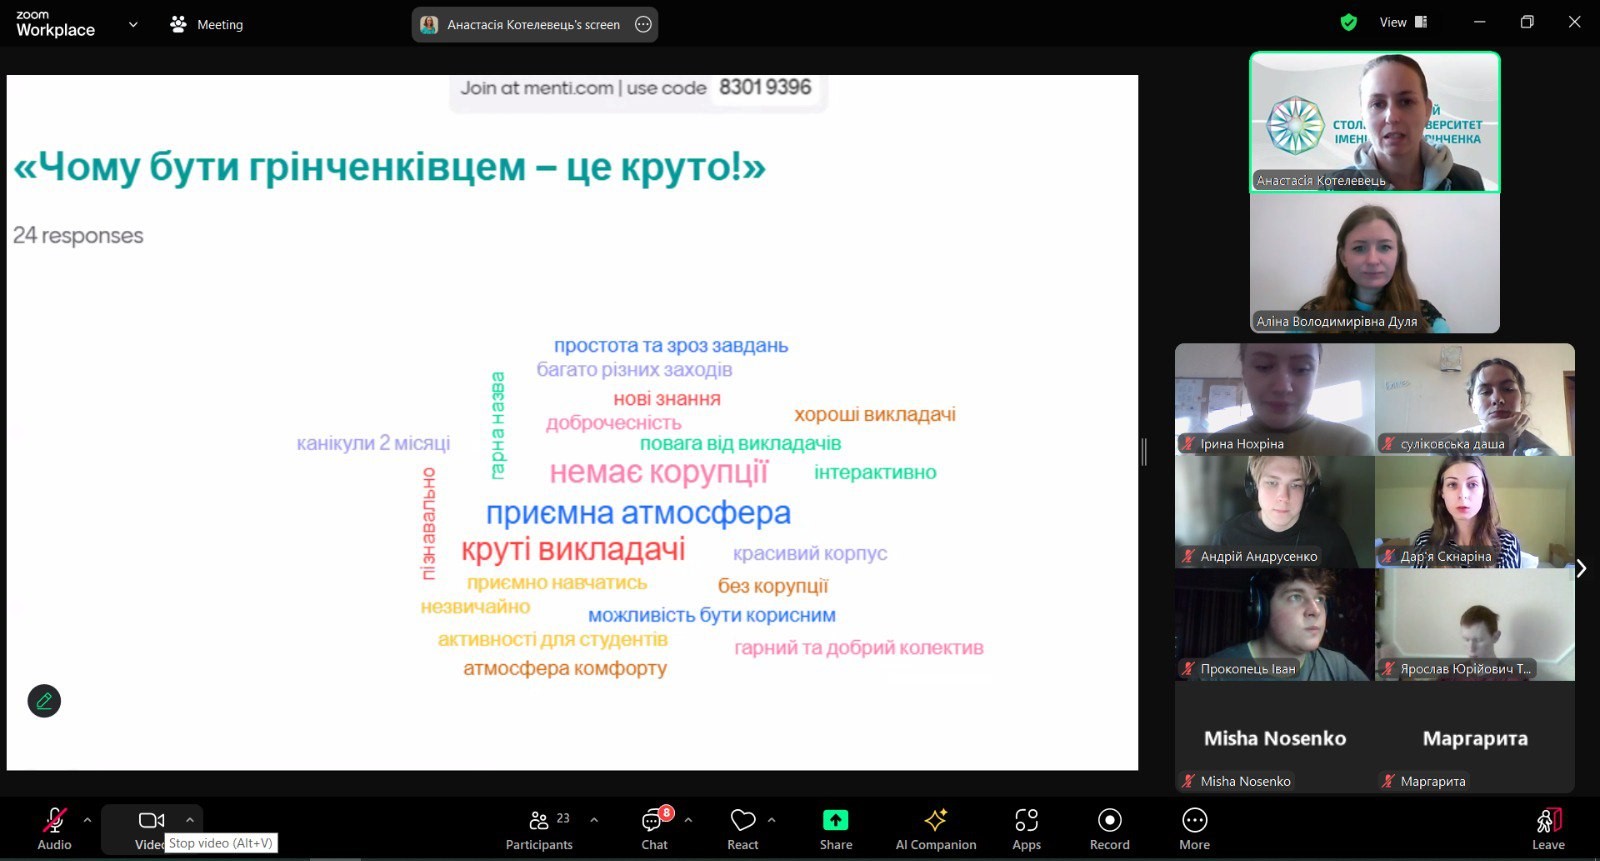Start sharing with the green Share button
The image size is (1600, 861).
click(836, 830)
